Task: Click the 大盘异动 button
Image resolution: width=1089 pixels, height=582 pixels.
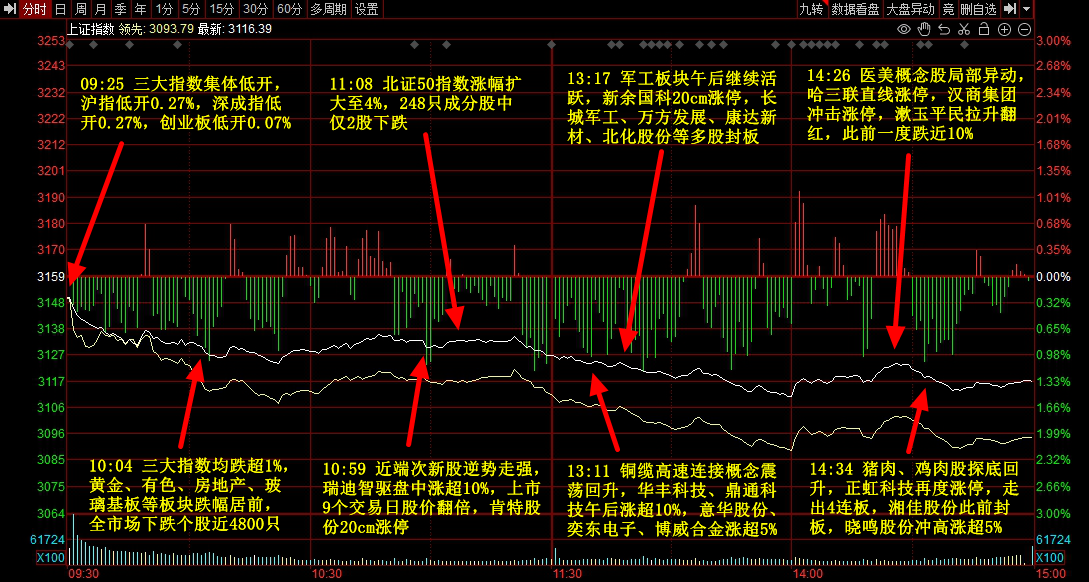Action: (909, 9)
